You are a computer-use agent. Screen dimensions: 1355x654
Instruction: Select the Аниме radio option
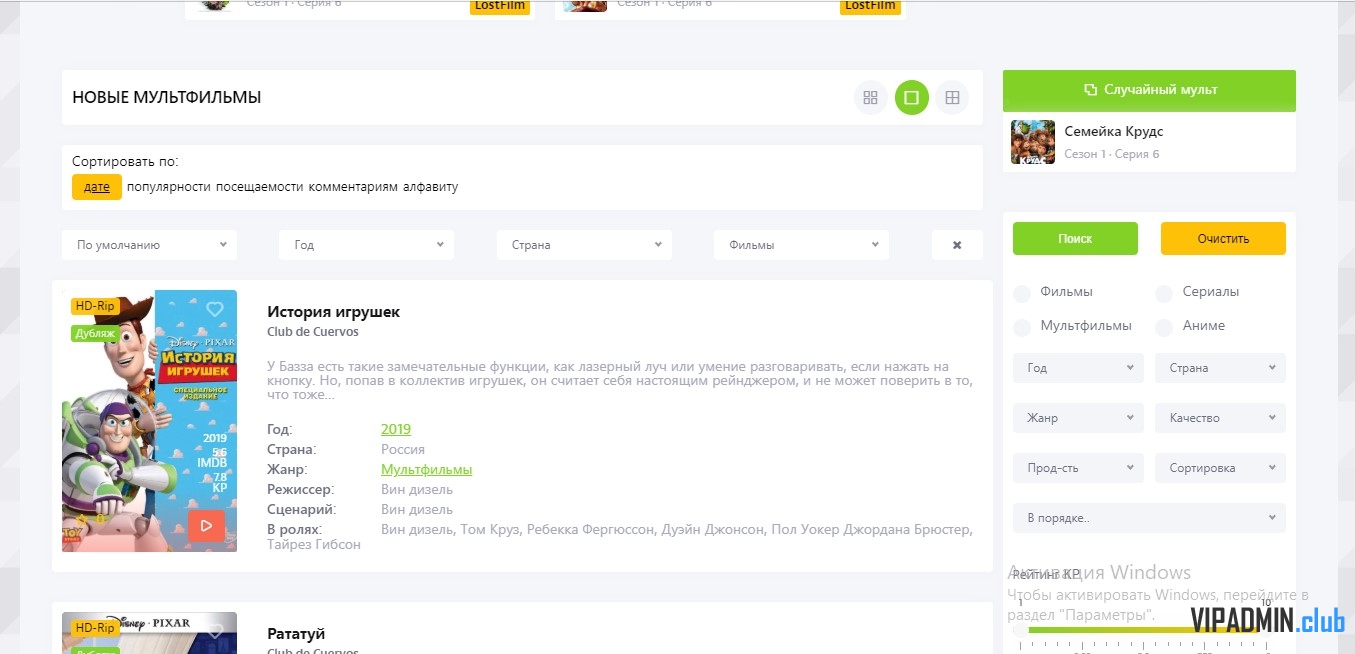(1164, 327)
